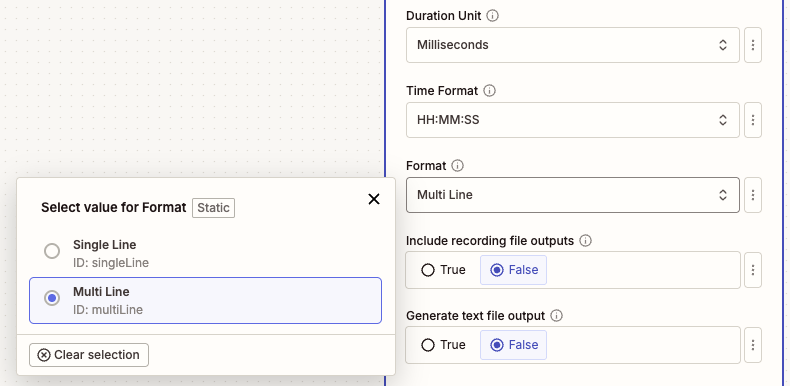Image resolution: width=790 pixels, height=386 pixels.
Task: Click the 'ID: singleLine' text
Action: (111, 263)
